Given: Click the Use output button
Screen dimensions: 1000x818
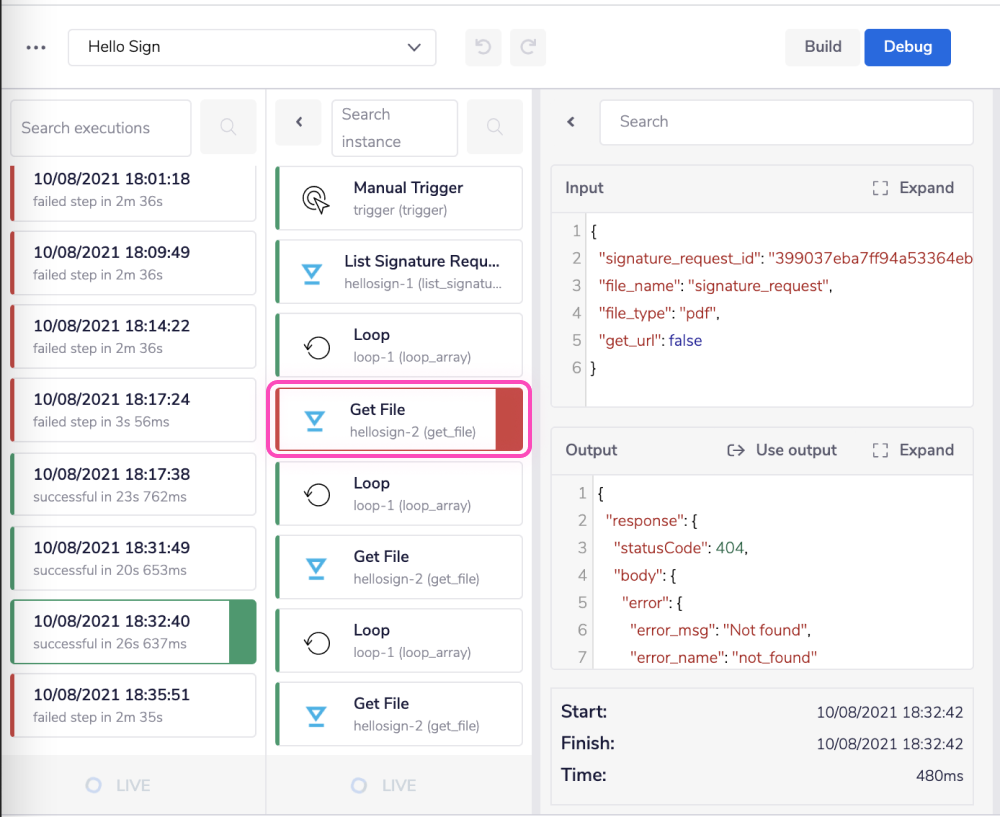Looking at the screenshot, I should [782, 450].
